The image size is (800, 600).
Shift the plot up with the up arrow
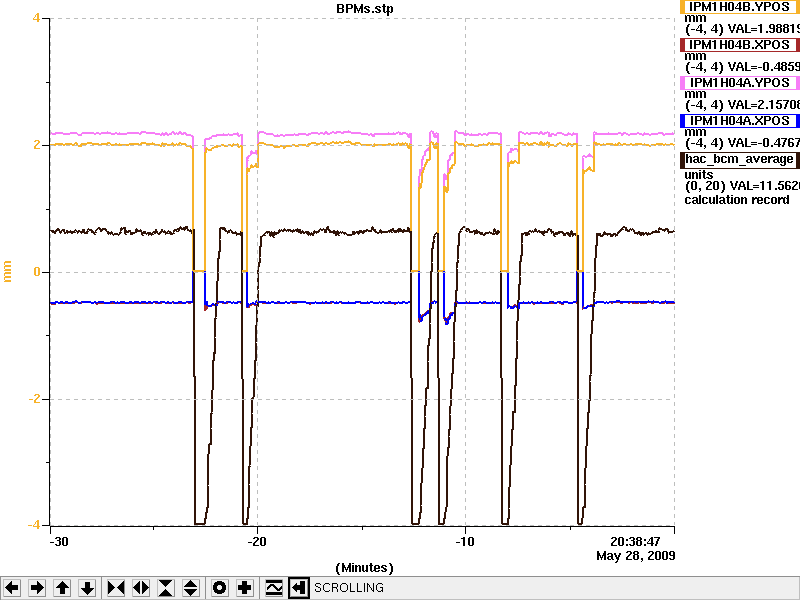(x=62, y=588)
